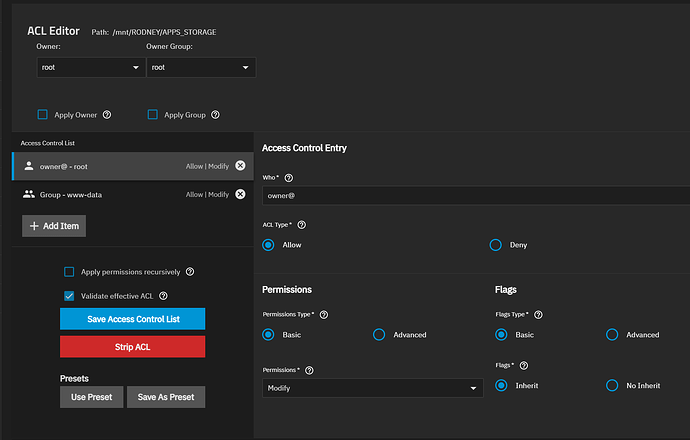Select Basic permissions type radio
The height and width of the screenshot is (440, 690).
click(268, 335)
